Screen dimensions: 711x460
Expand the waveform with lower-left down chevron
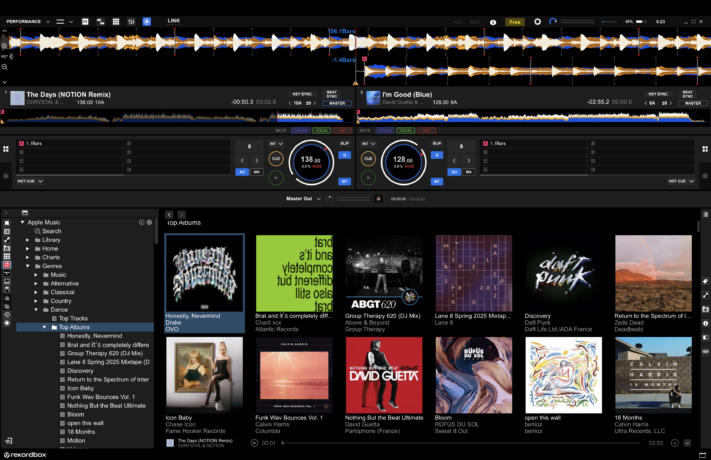click(4, 82)
